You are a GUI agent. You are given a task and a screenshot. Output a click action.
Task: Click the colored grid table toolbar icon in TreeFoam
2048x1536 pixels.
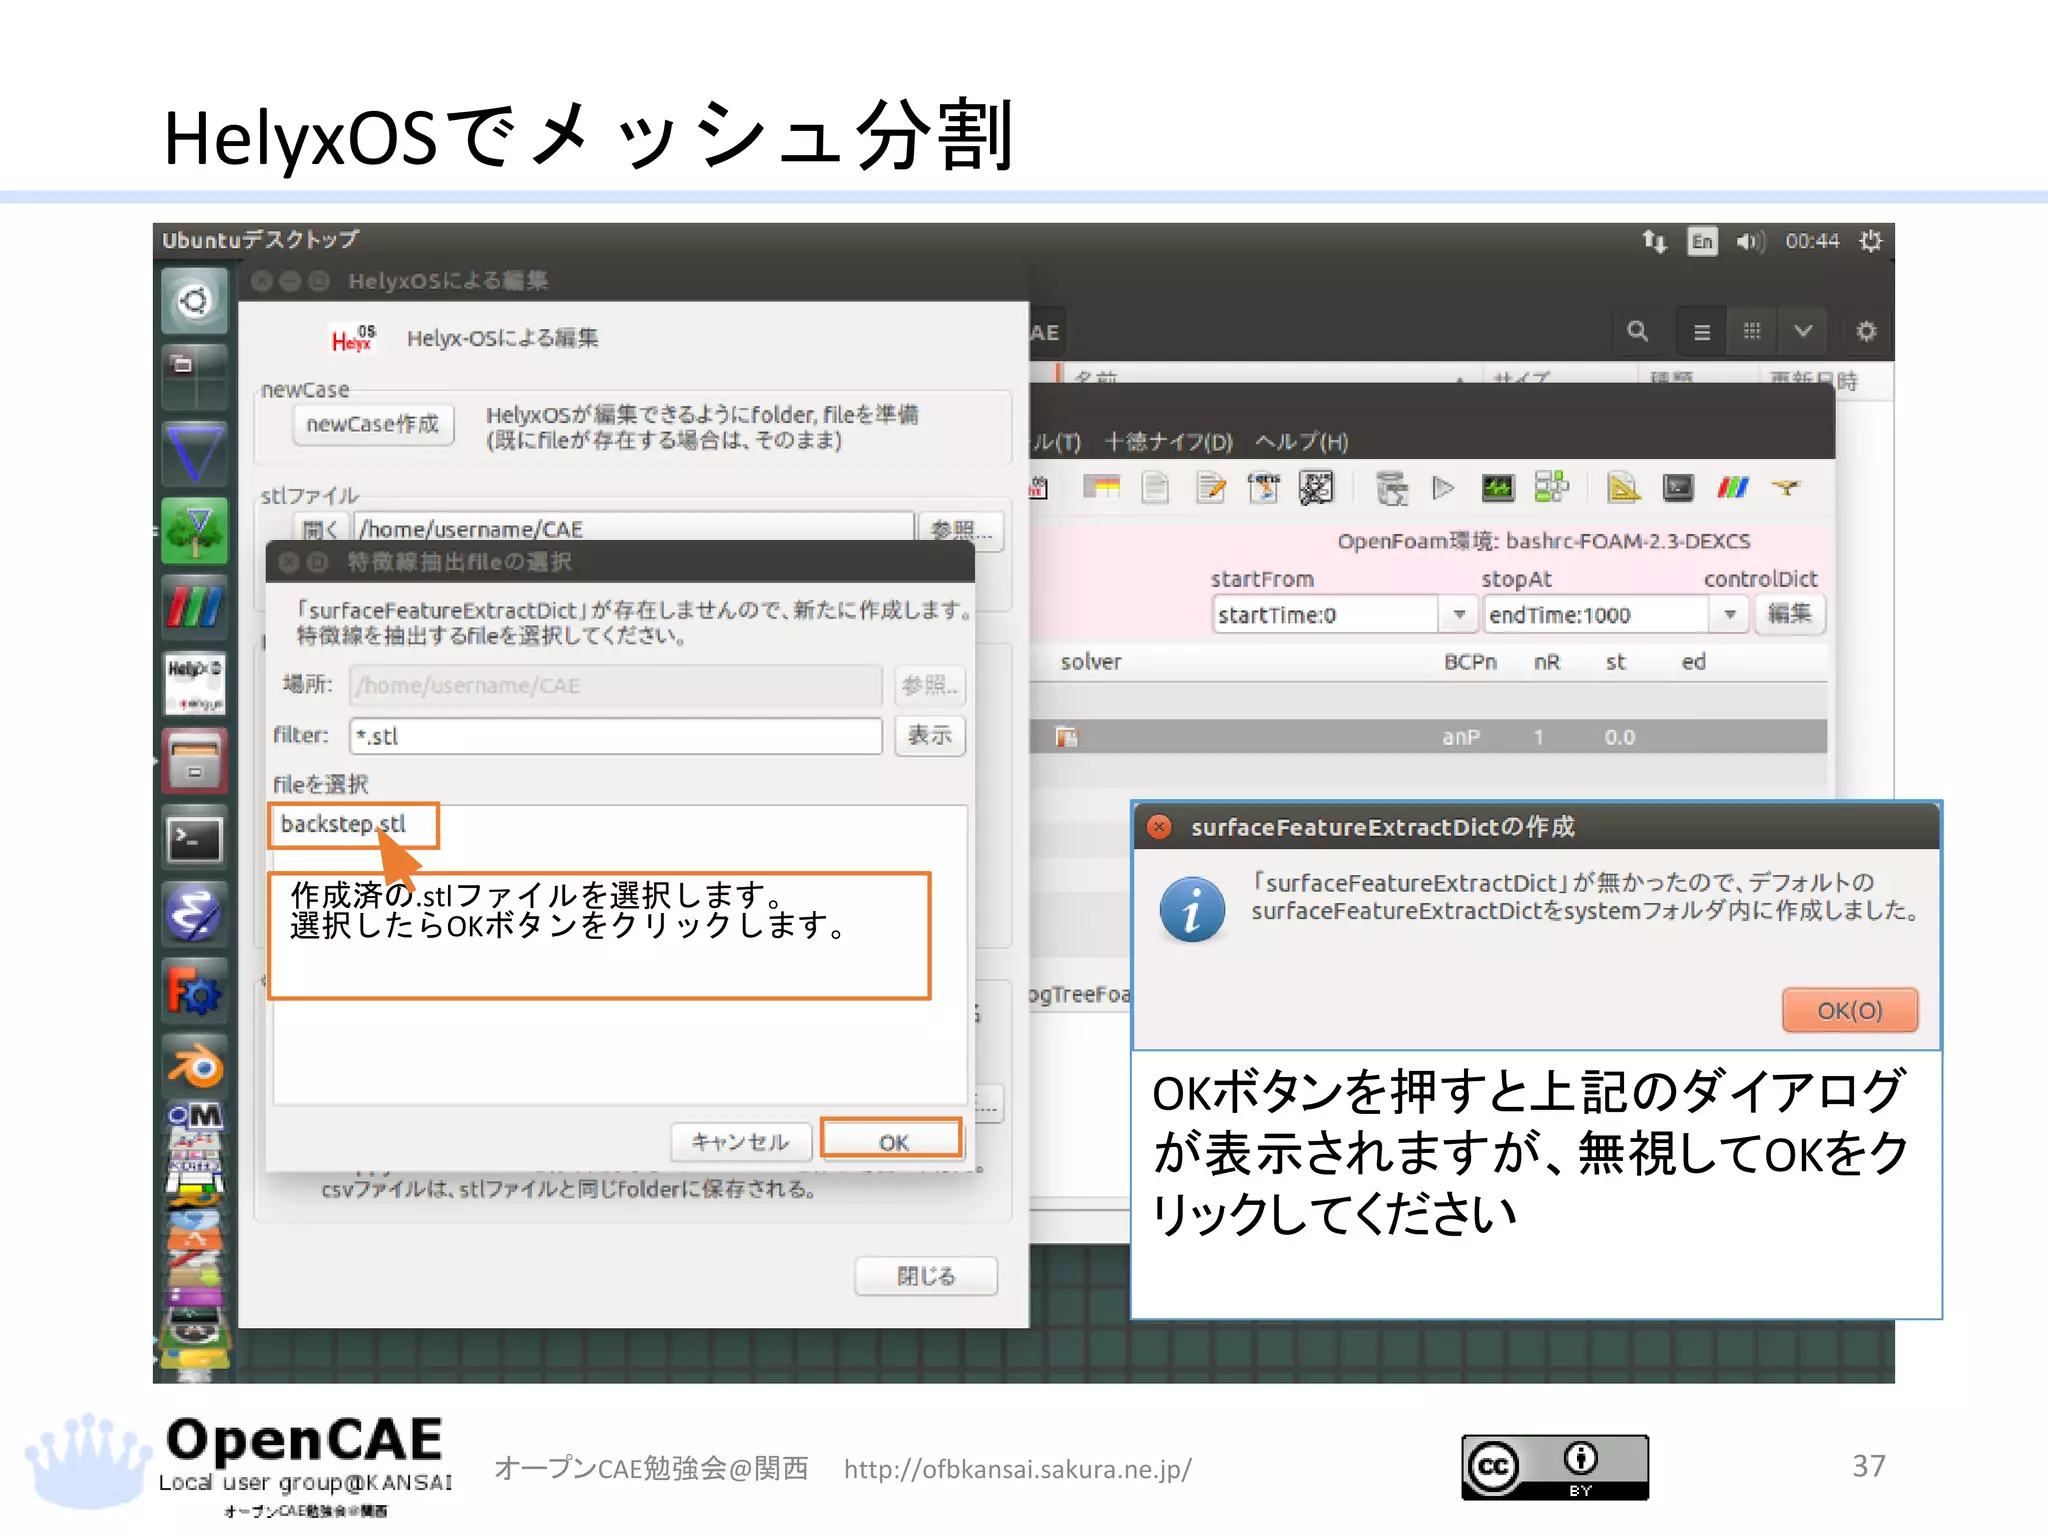click(1101, 488)
